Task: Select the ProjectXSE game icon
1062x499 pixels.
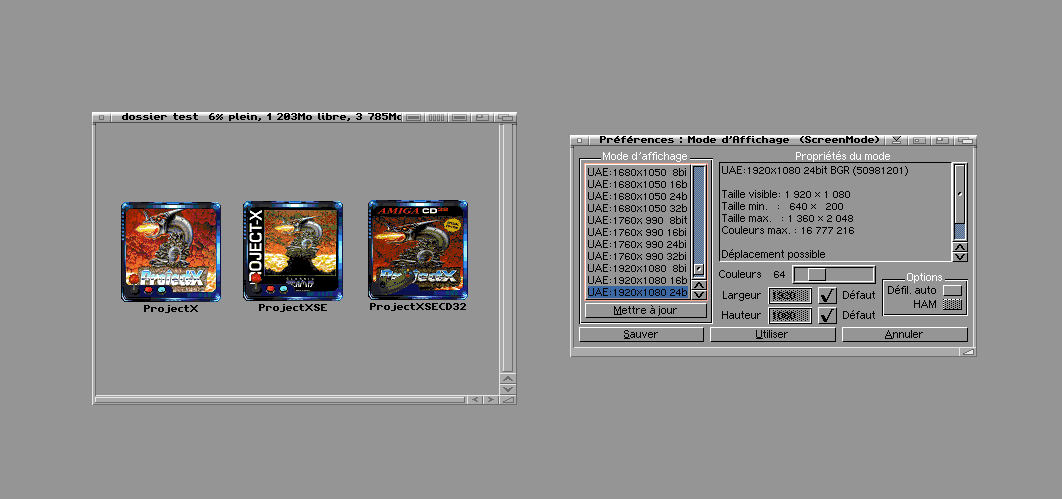Action: tap(293, 251)
